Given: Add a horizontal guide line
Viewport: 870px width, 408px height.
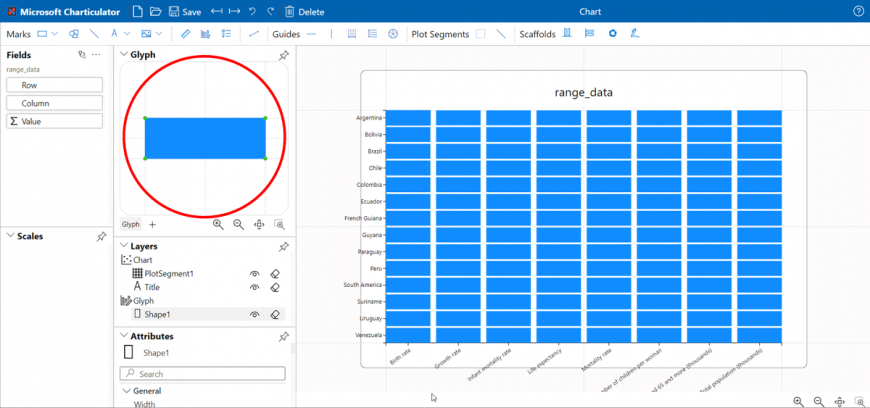Looking at the screenshot, I should tap(311, 34).
